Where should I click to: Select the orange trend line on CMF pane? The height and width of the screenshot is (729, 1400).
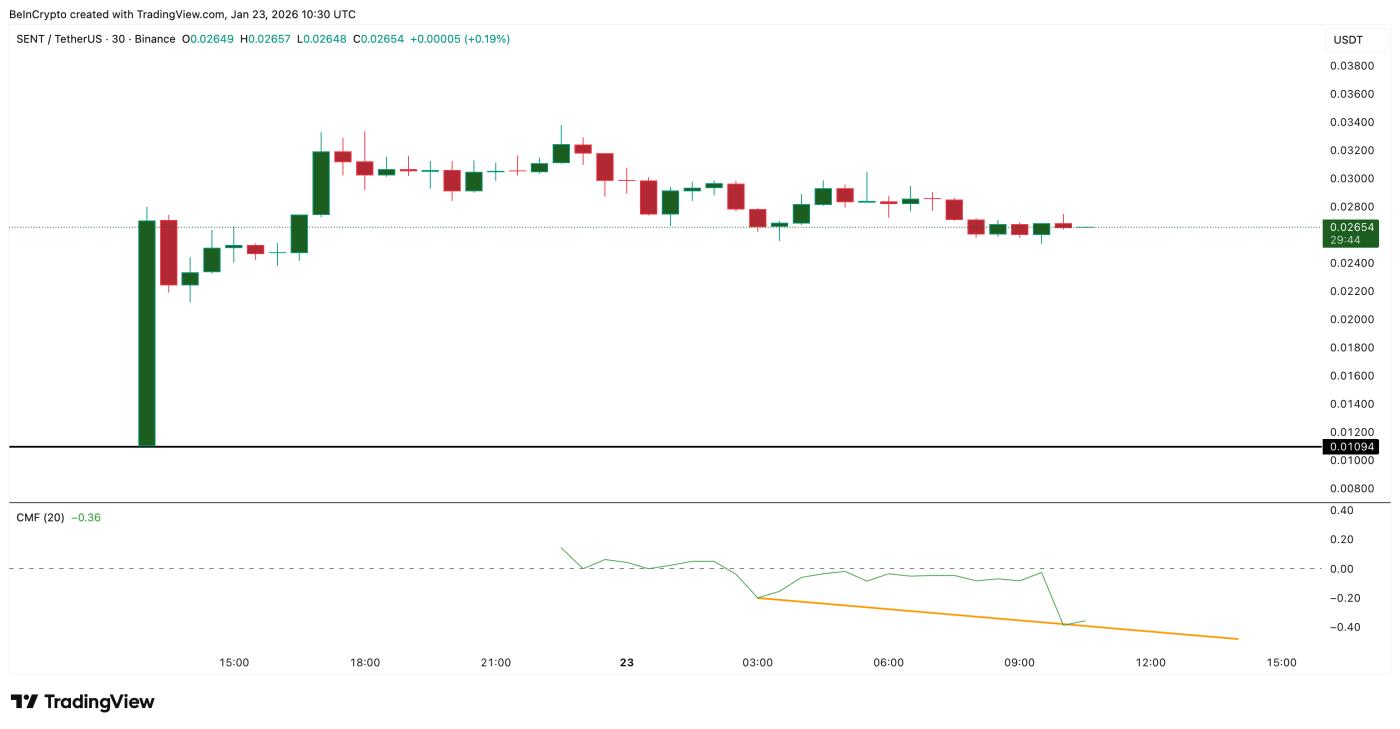coord(998,618)
